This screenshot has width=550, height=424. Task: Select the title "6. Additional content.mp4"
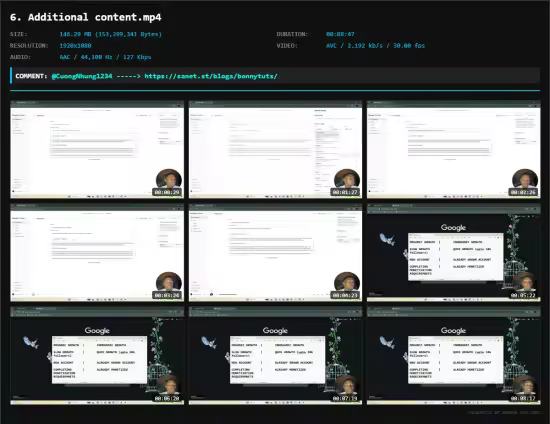click(86, 17)
